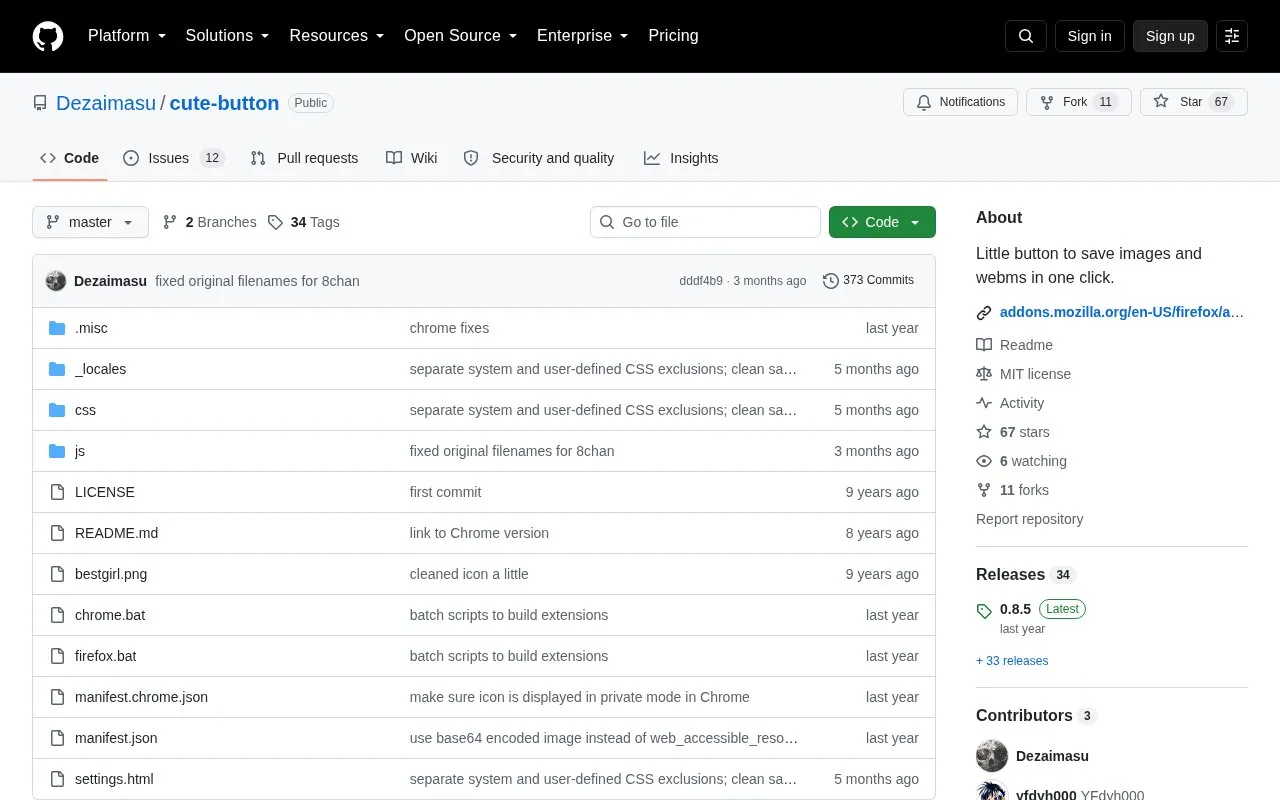Screen dimensions: 1280x800
Task: Click the .misc folder icon
Action: pos(57,328)
